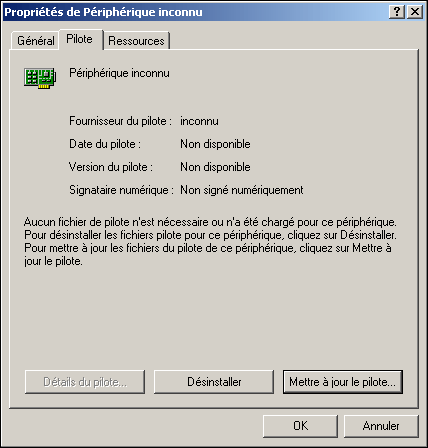Click the Signataire numérique label
428x448 pixels.
[x=121, y=190]
